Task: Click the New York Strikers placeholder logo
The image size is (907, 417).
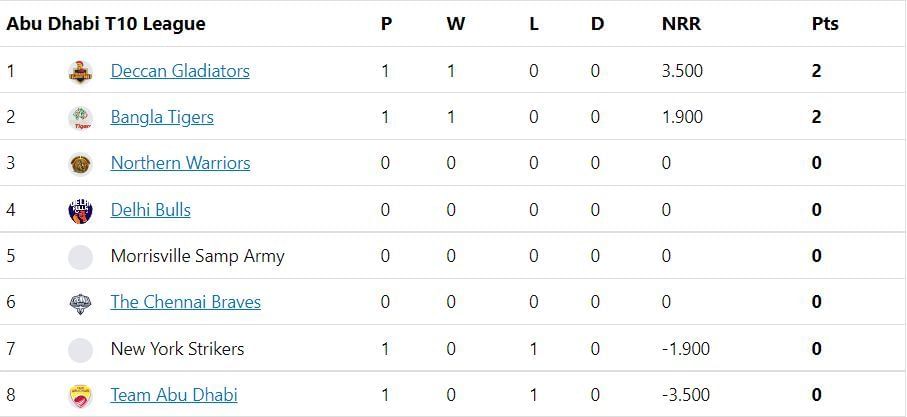Action: coord(80,349)
